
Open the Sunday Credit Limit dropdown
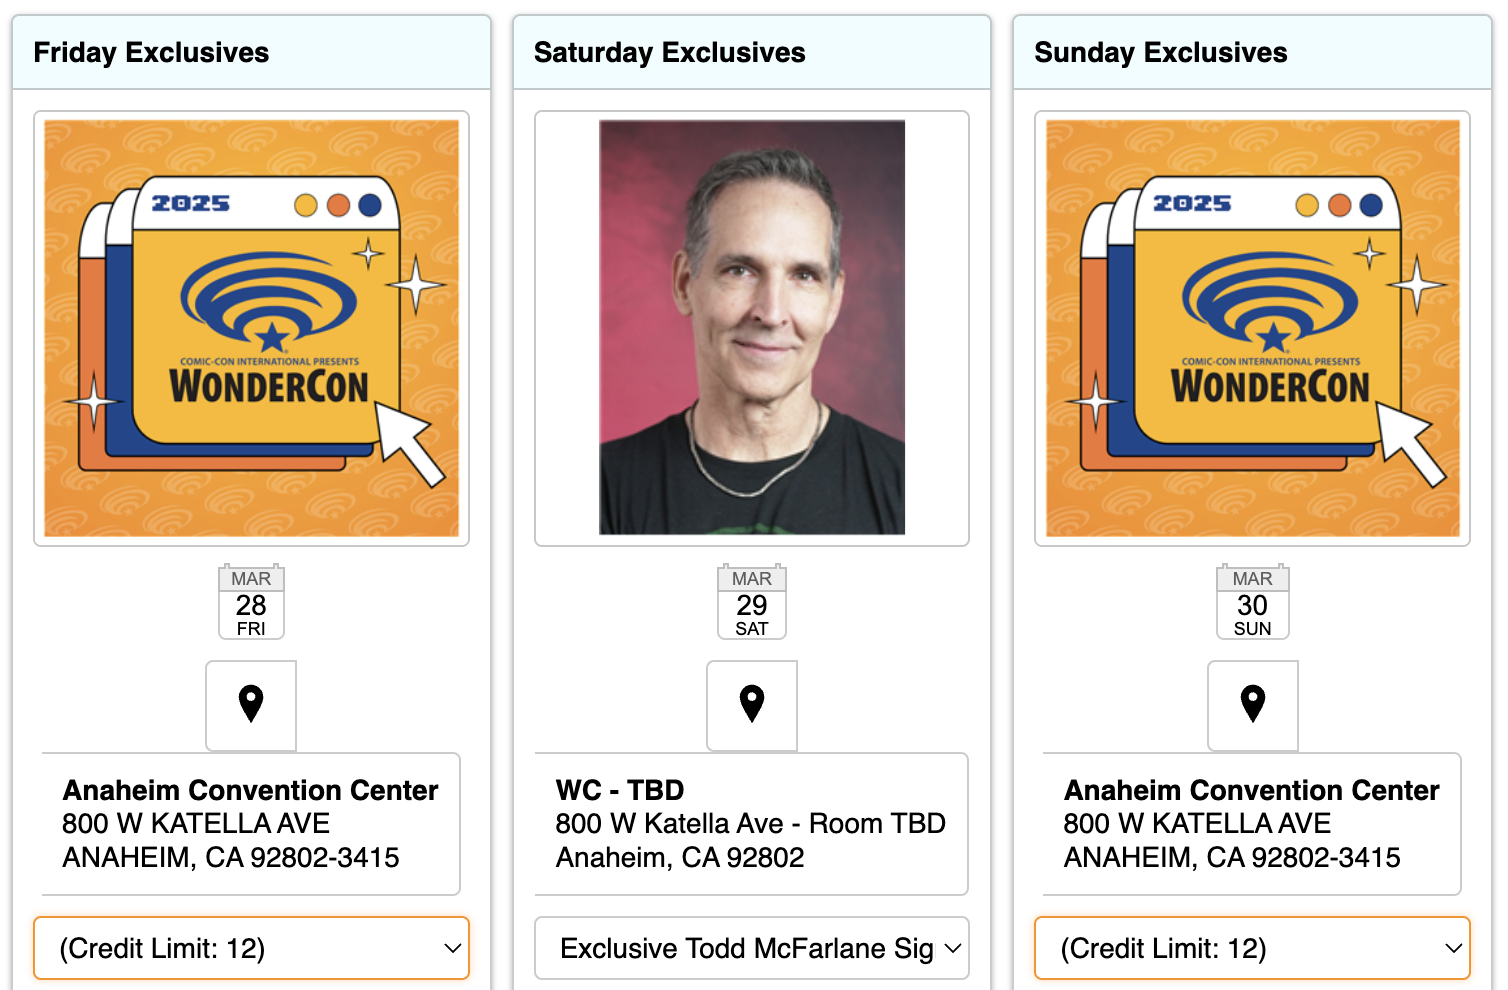(x=1253, y=948)
